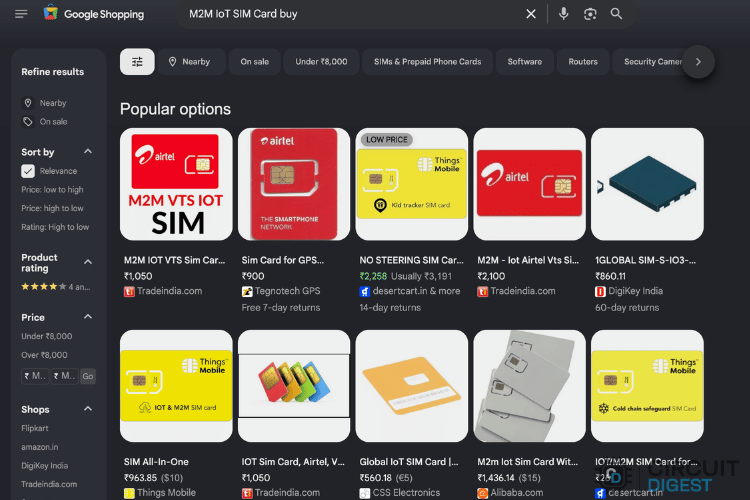Select the 4 stars and up rating filter

click(55, 287)
